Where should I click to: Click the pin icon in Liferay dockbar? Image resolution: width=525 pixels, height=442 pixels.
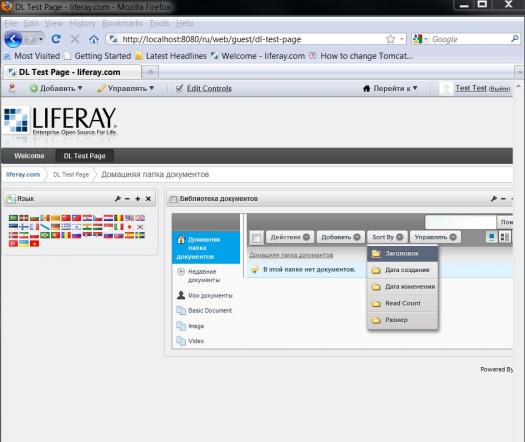pos(12,88)
